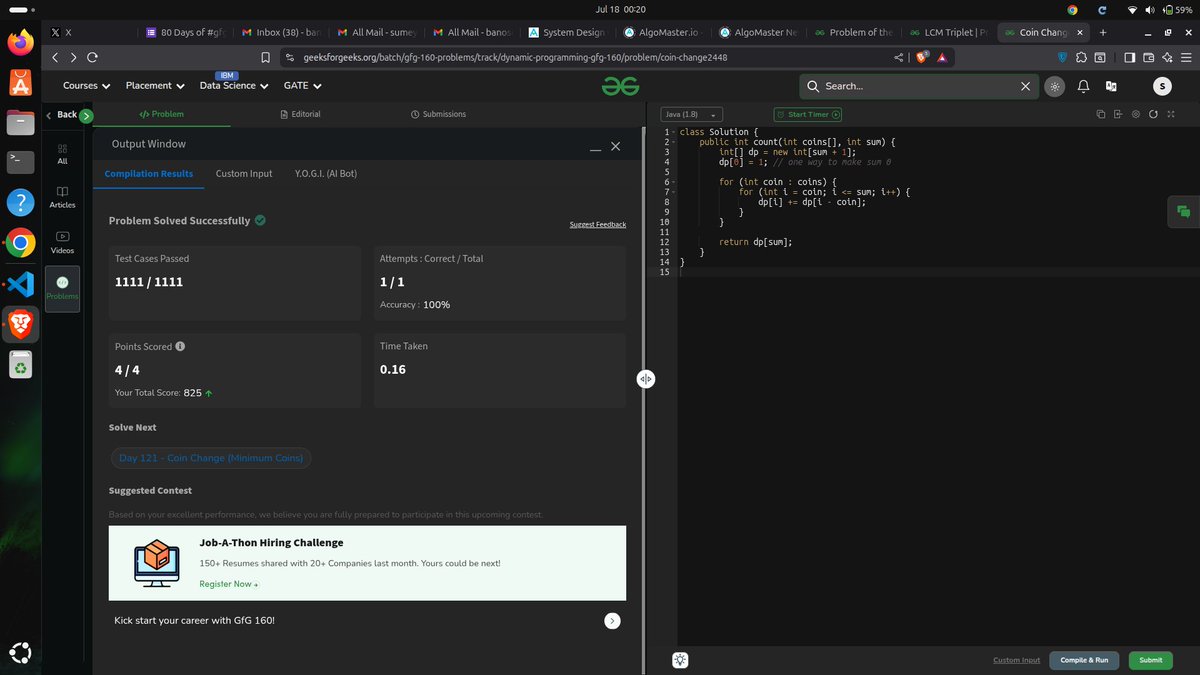Open the Y.O.G.I. (AI Bot) tab
The image size is (1200, 675).
[325, 173]
